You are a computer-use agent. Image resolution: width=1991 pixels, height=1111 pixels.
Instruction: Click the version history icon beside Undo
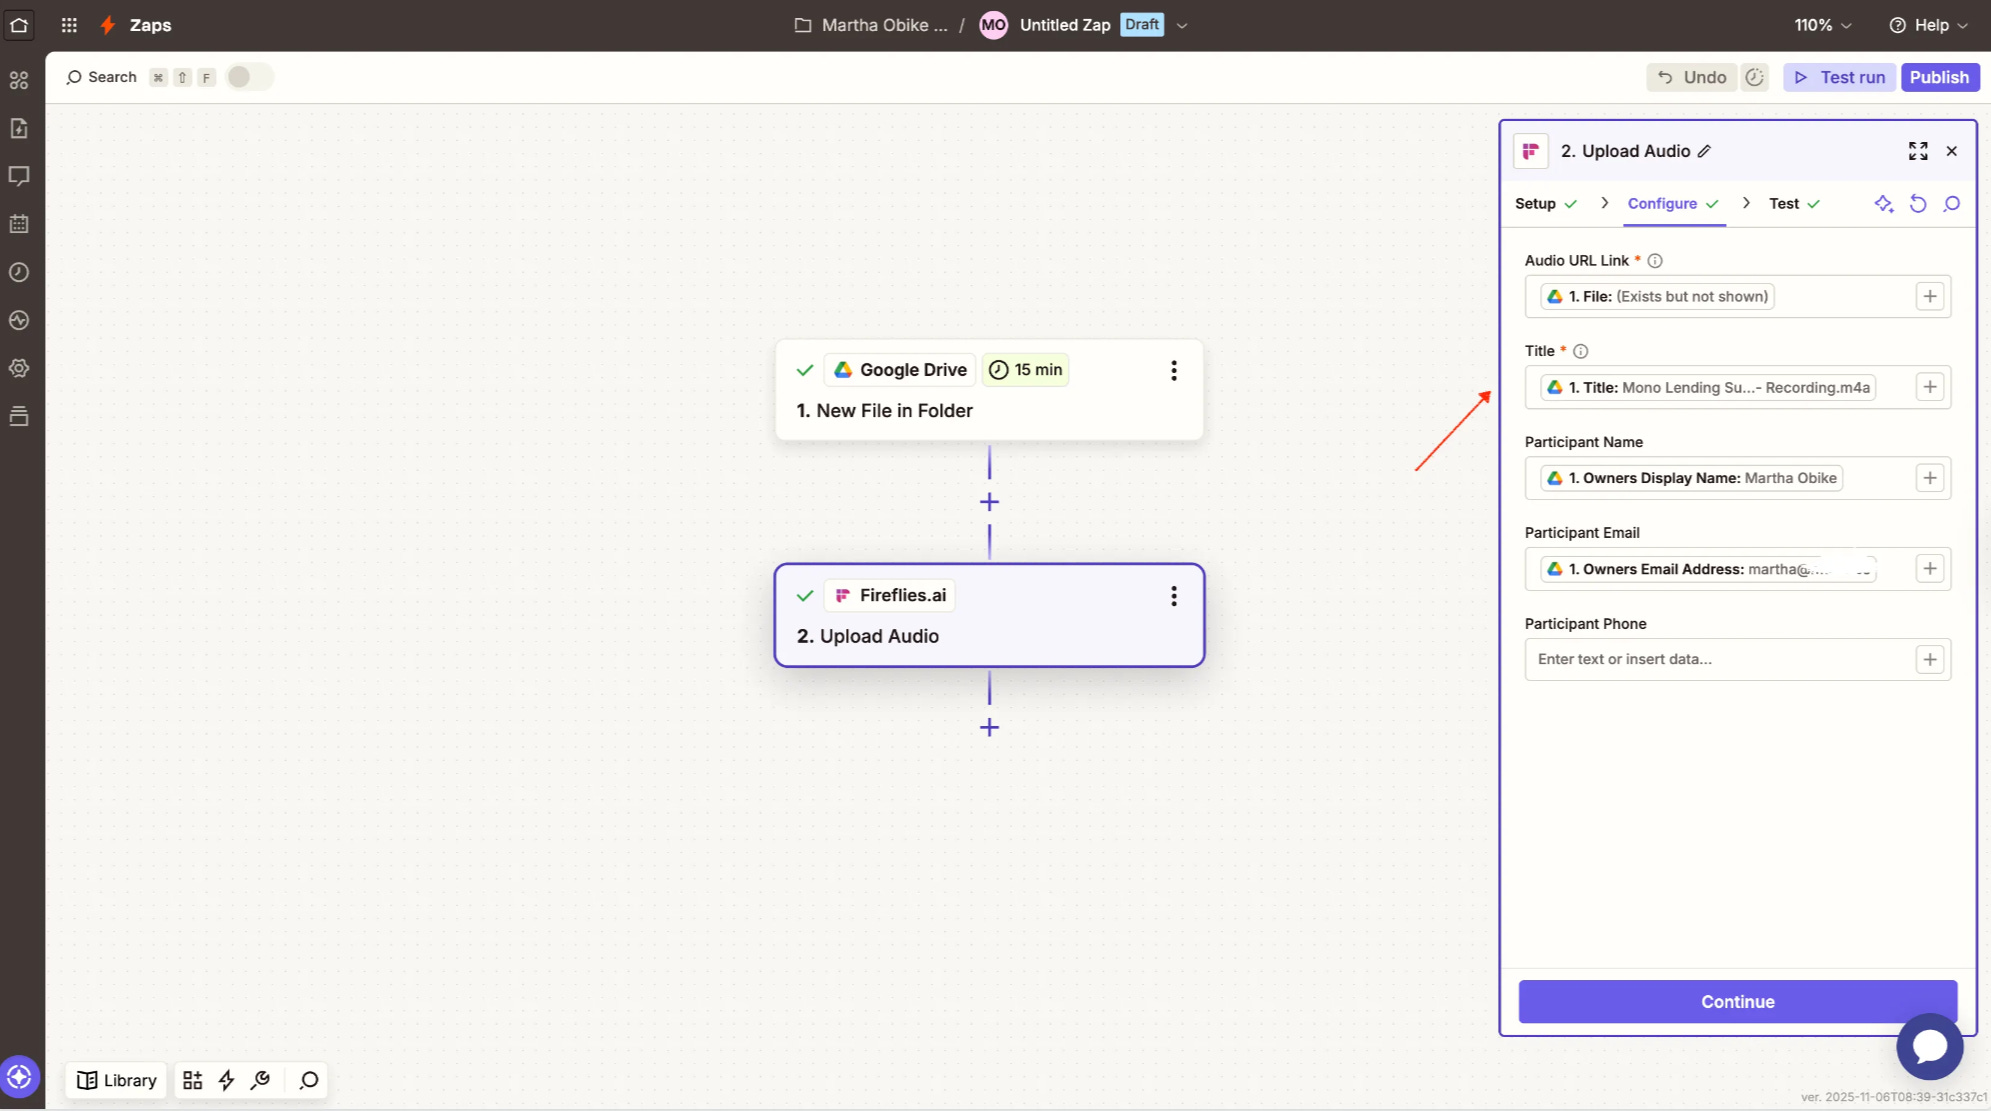[1755, 77]
